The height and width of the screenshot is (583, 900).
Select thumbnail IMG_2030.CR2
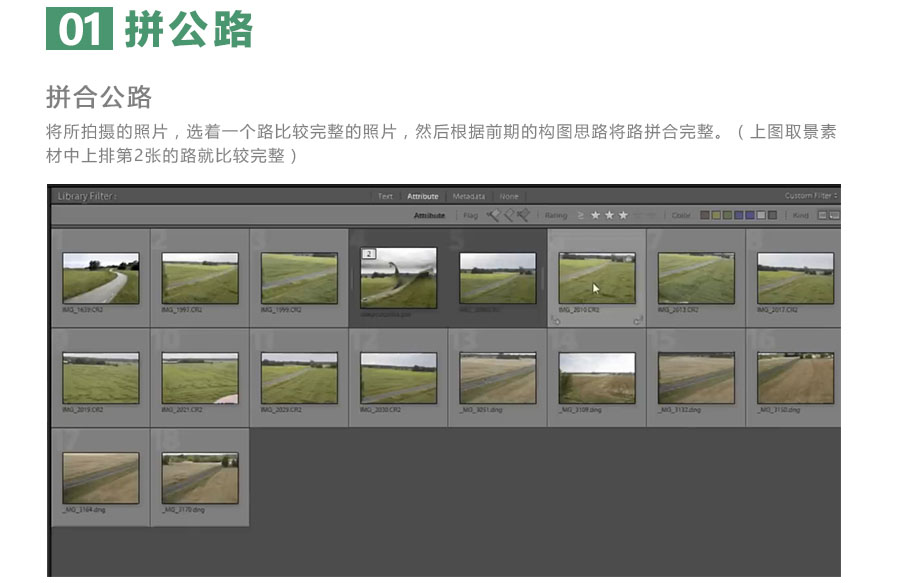[398, 378]
